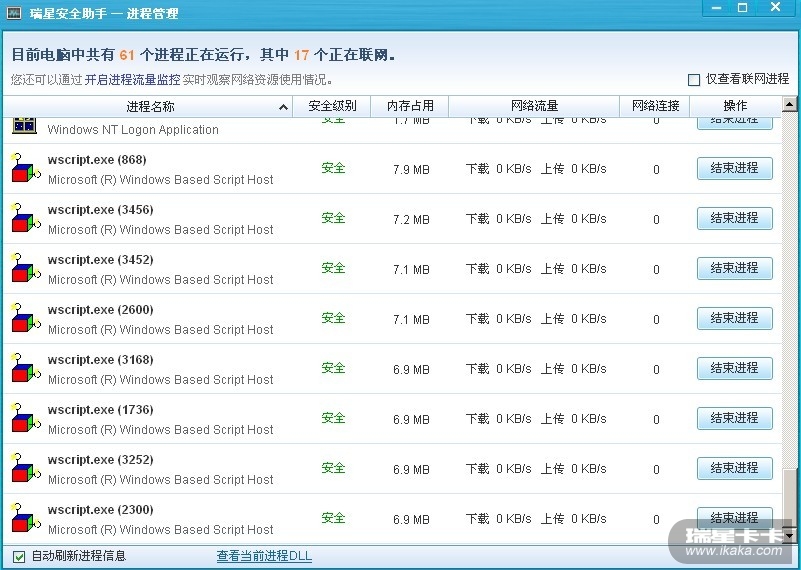Open 查看当前进程DLL link
This screenshot has height=570, width=801.
coord(264,556)
